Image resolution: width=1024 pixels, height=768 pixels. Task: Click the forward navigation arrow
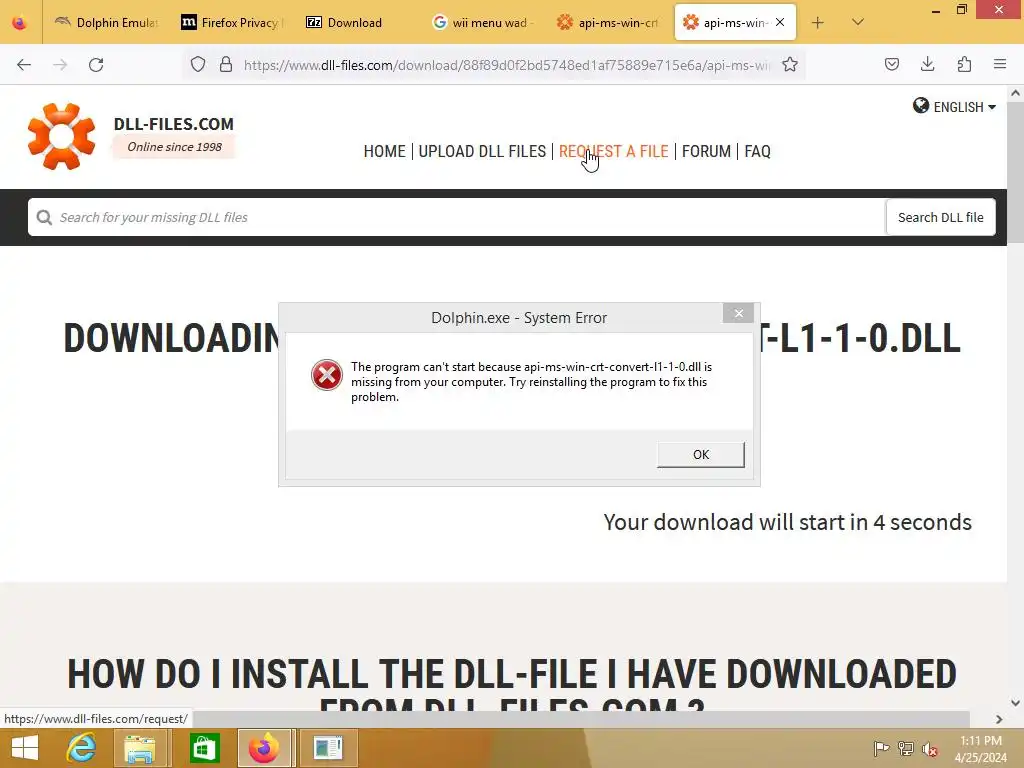pyautogui.click(x=60, y=65)
